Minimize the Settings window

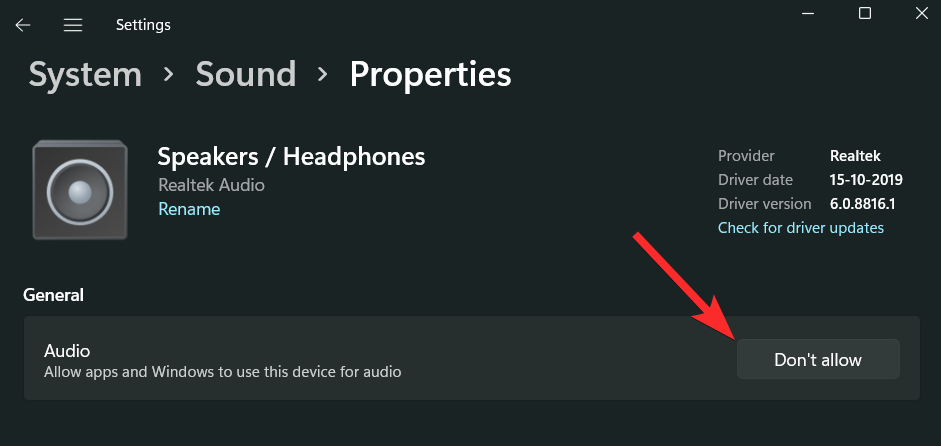808,13
